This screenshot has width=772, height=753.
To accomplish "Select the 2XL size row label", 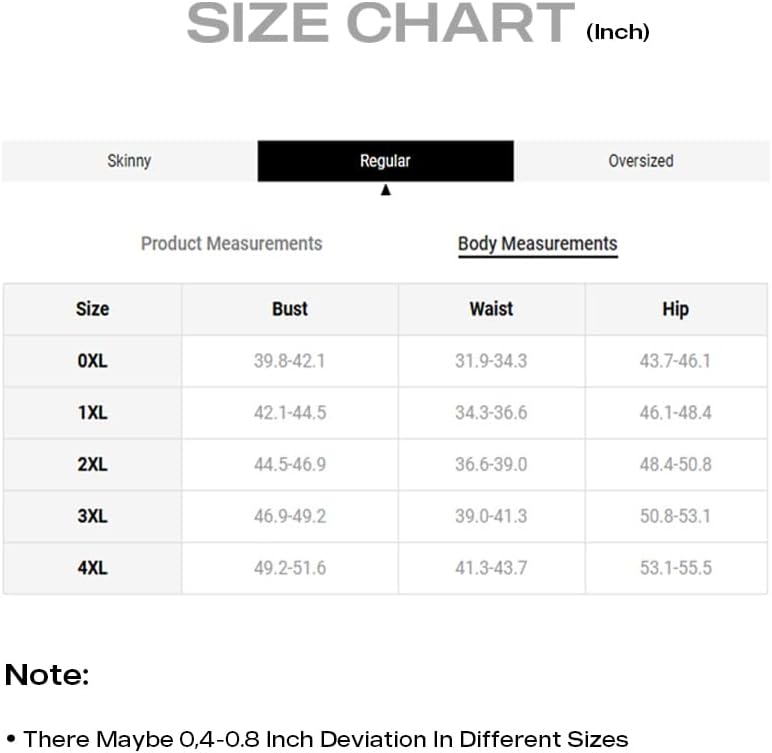I will (x=93, y=464).
